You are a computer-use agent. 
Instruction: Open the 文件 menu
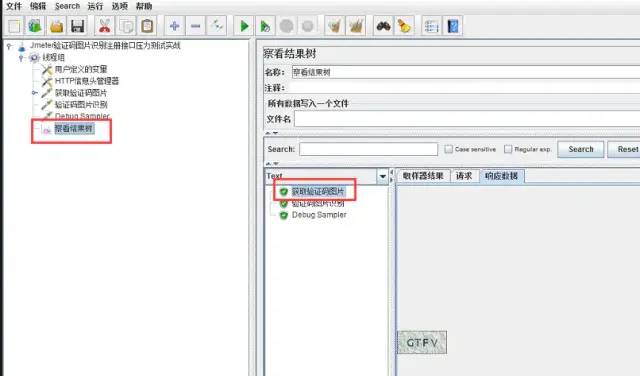[x=14, y=6]
